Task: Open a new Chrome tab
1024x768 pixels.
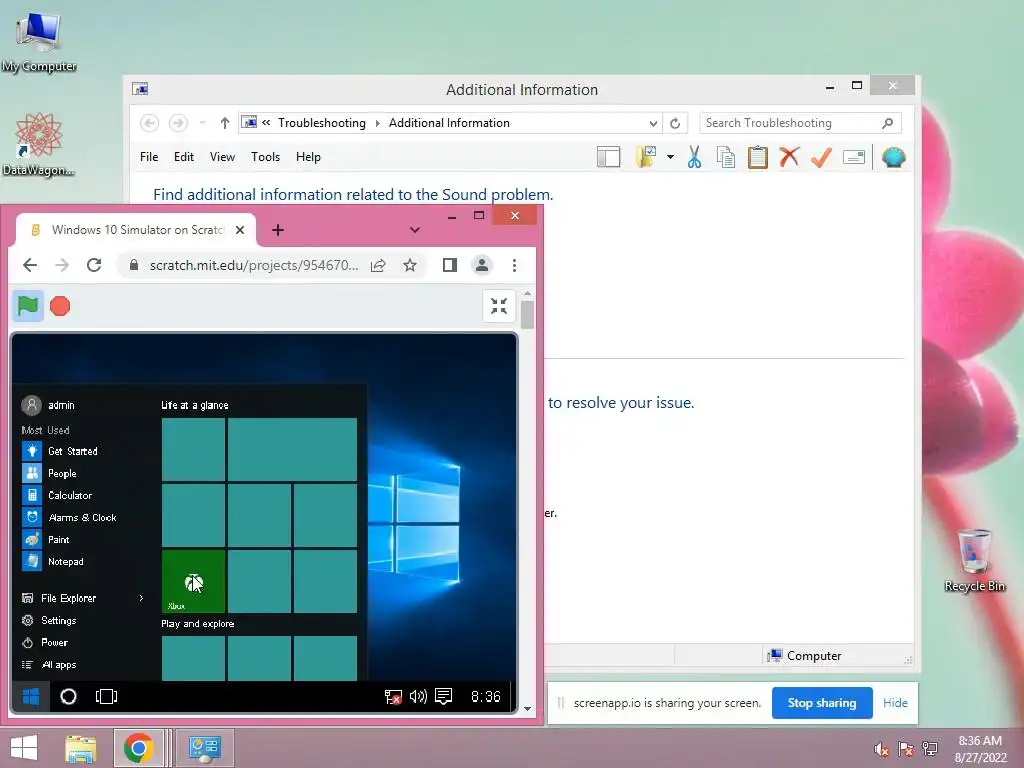Action: click(x=278, y=230)
